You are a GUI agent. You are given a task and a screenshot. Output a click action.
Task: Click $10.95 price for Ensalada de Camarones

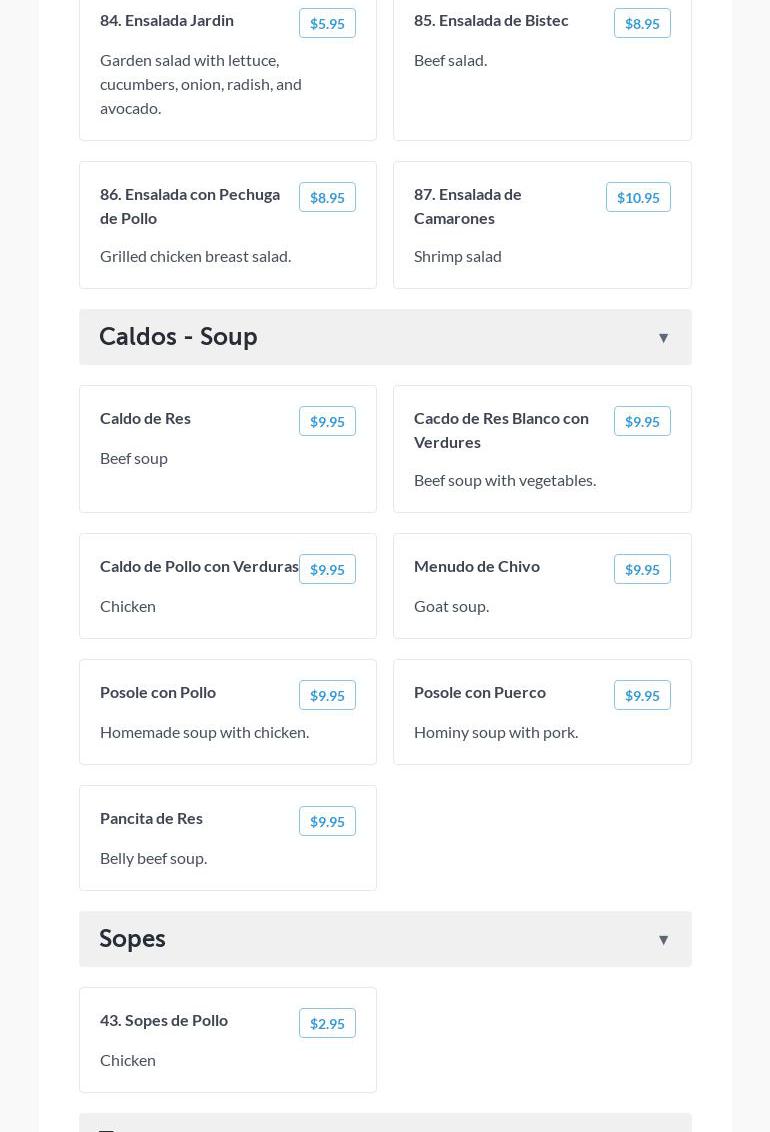[638, 197]
